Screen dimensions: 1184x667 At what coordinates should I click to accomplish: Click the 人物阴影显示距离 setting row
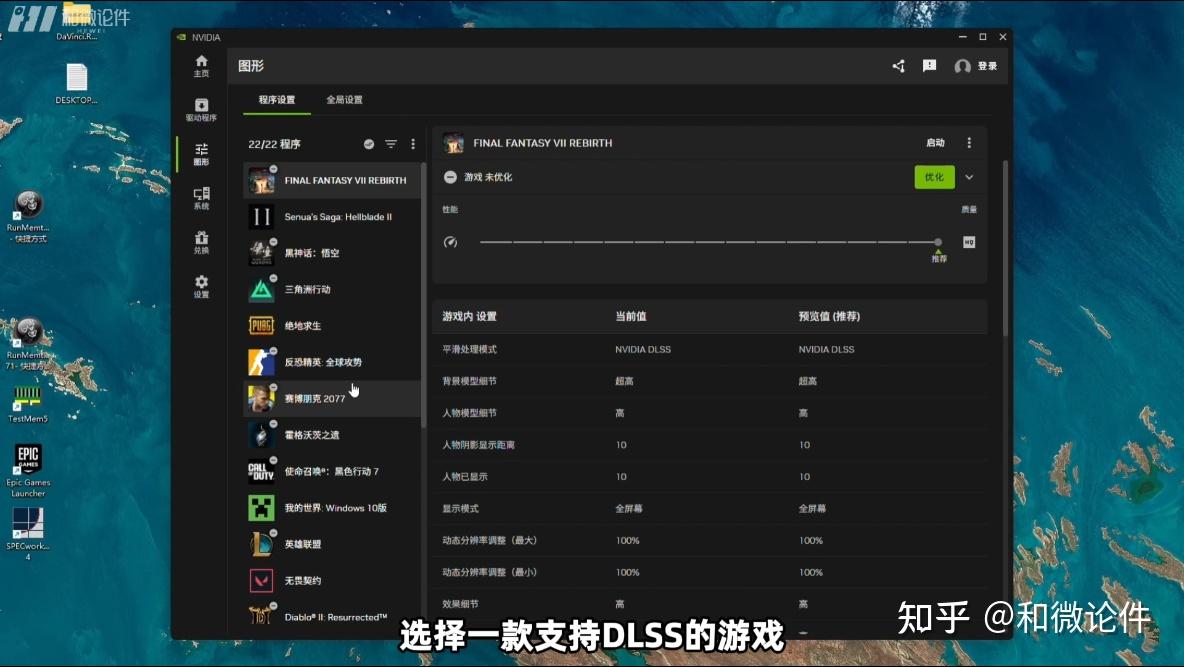click(710, 445)
